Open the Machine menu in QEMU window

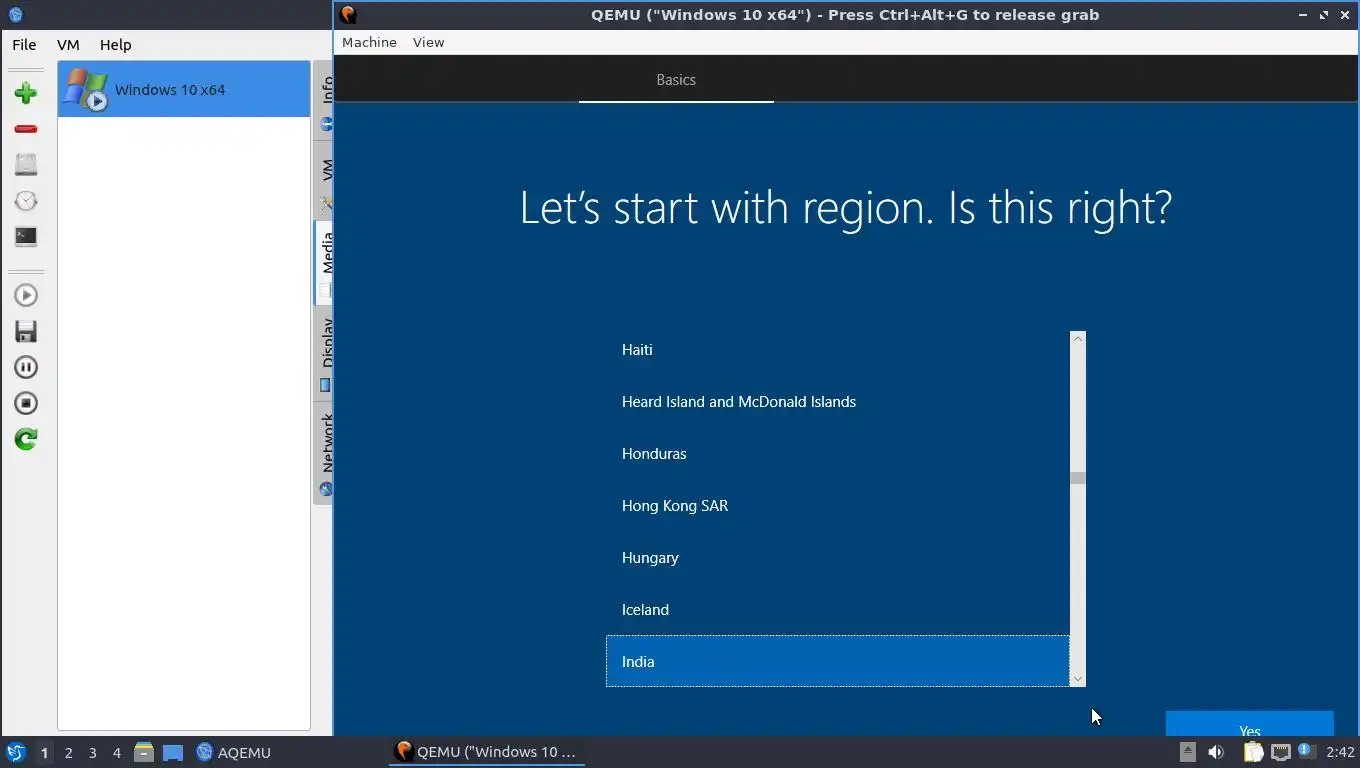tap(369, 42)
